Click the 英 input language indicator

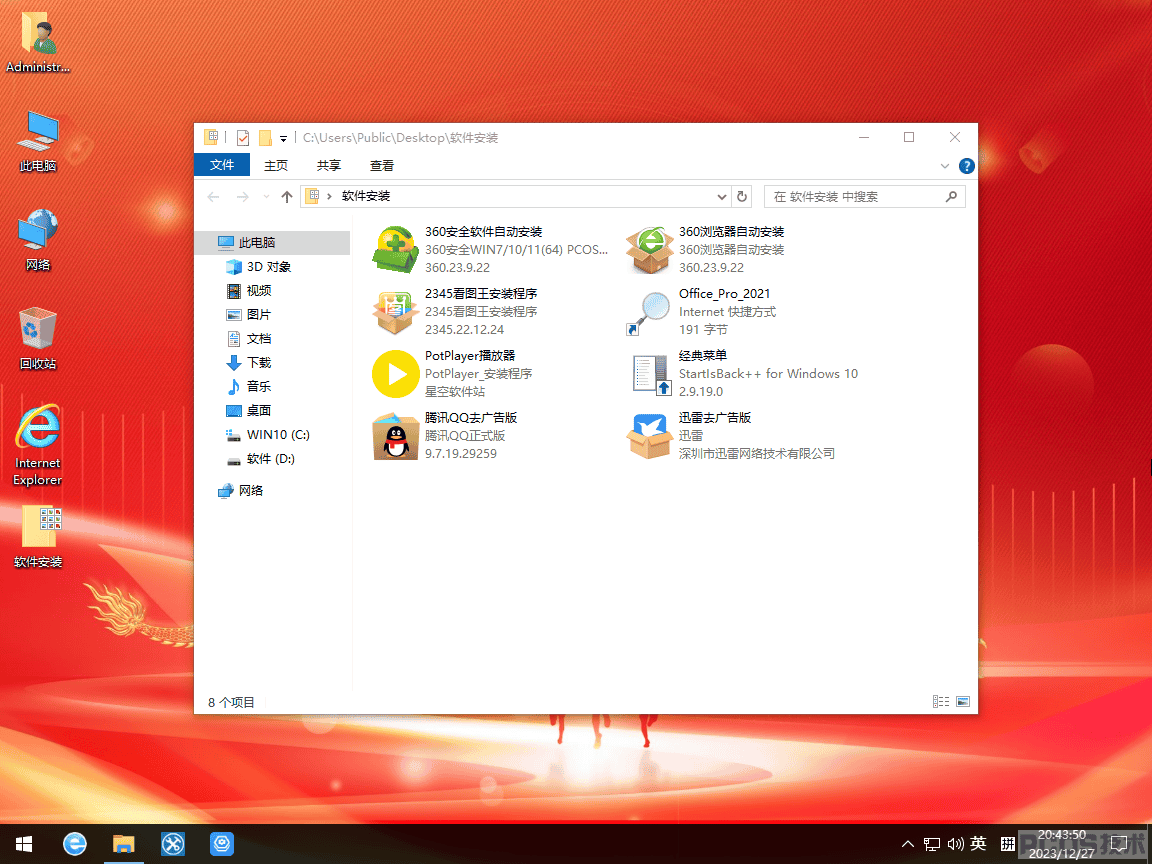(978, 843)
